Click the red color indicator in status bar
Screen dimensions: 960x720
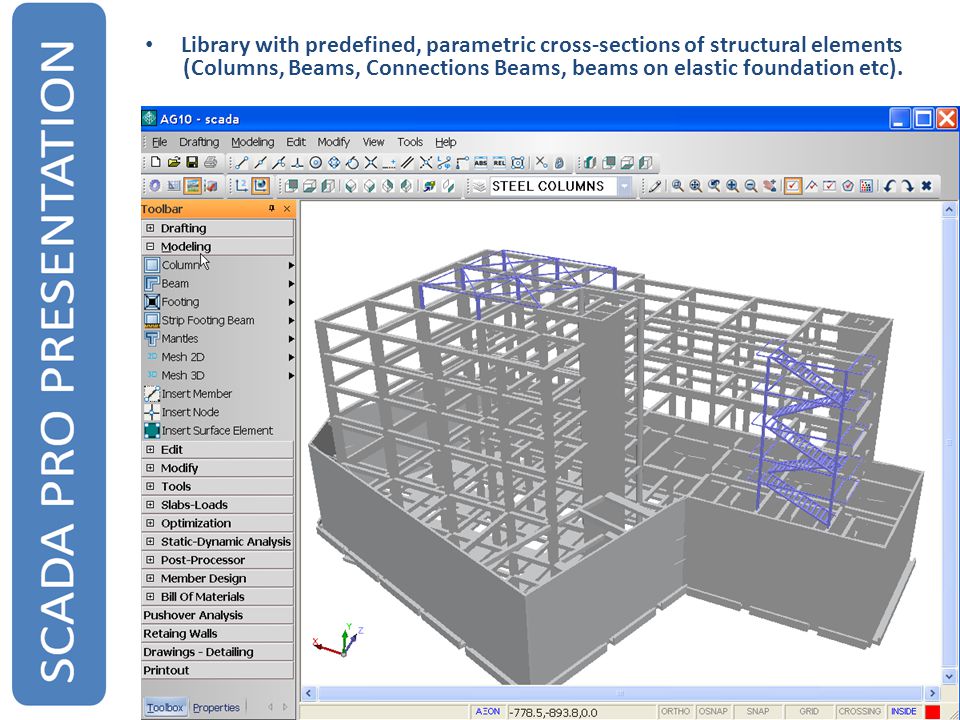(932, 711)
